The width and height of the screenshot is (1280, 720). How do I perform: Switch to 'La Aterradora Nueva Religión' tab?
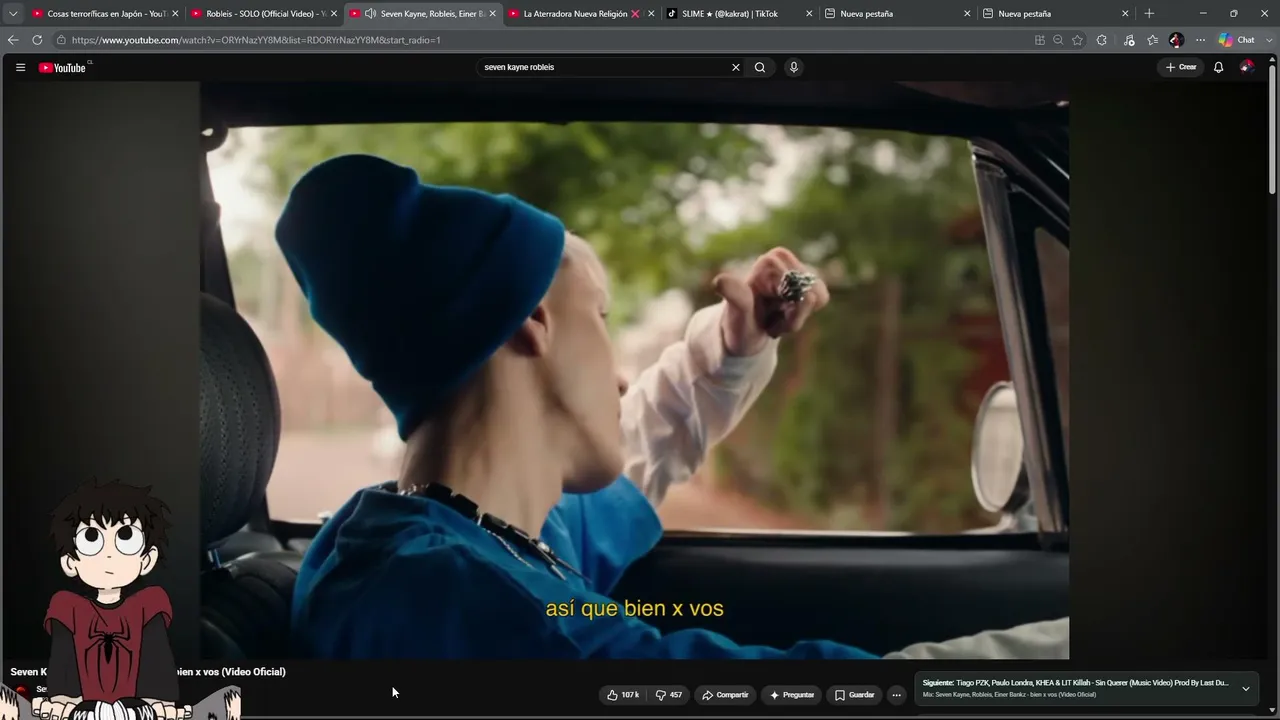[581, 14]
